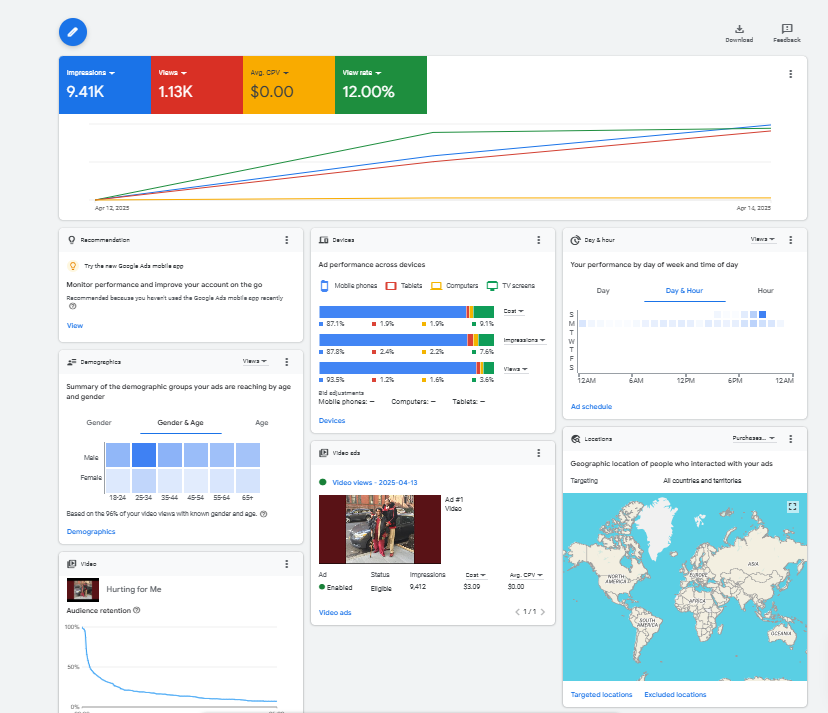
Task: Open the Recommendation card three-dot menu
Action: pos(287,240)
